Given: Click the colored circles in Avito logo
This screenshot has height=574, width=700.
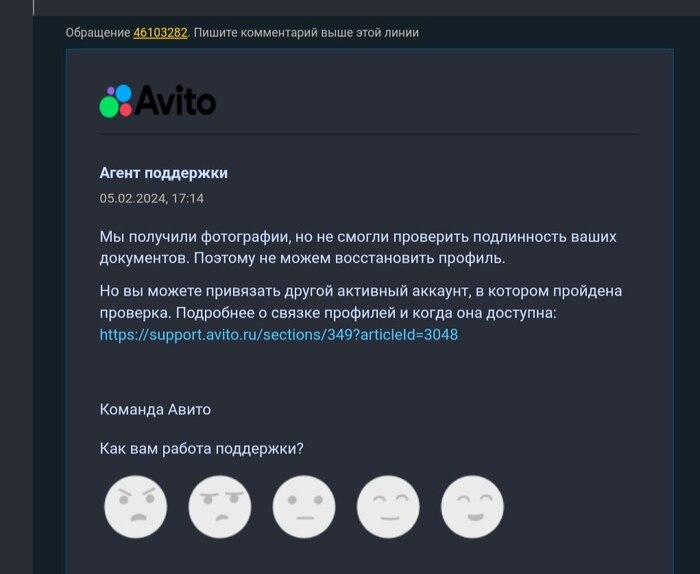Looking at the screenshot, I should pos(116,101).
